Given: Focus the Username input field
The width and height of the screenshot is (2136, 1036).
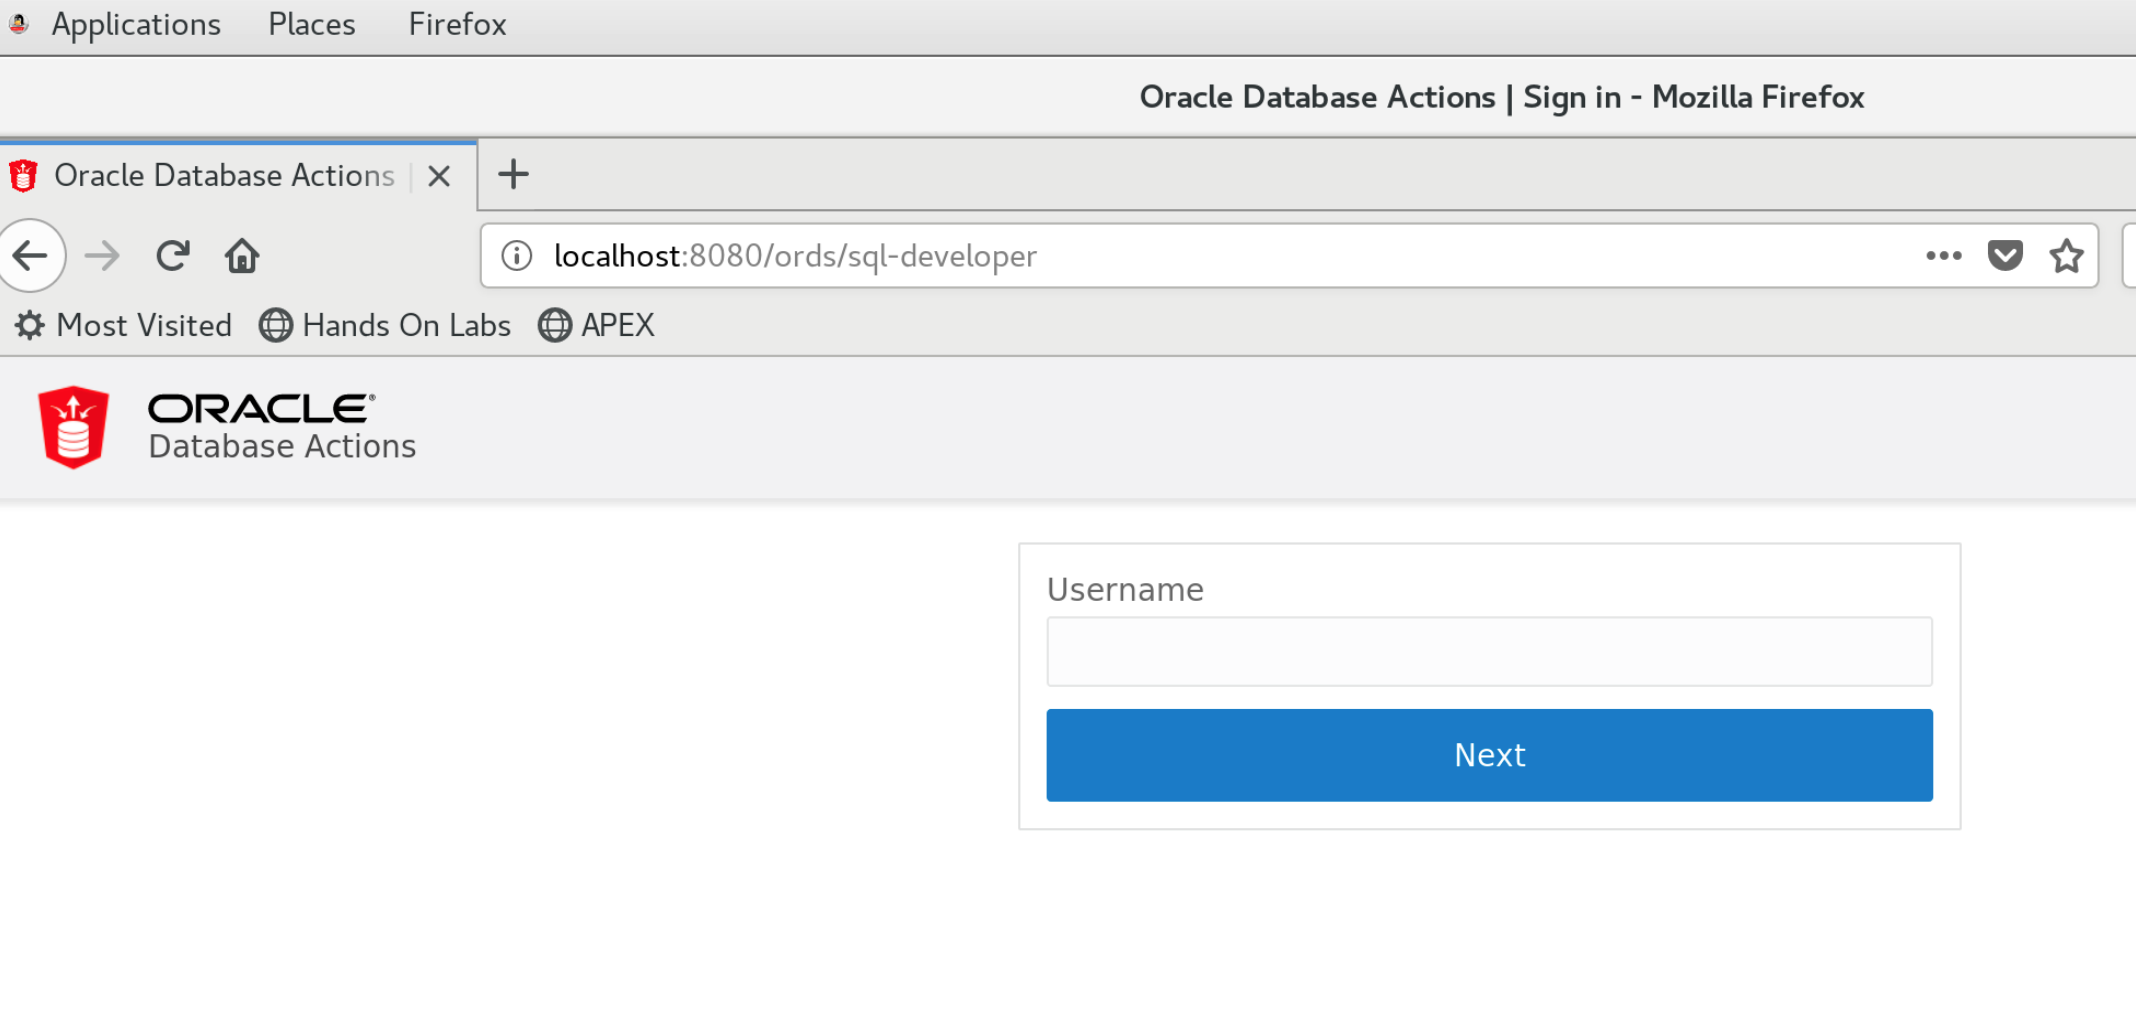Looking at the screenshot, I should pos(1489,652).
